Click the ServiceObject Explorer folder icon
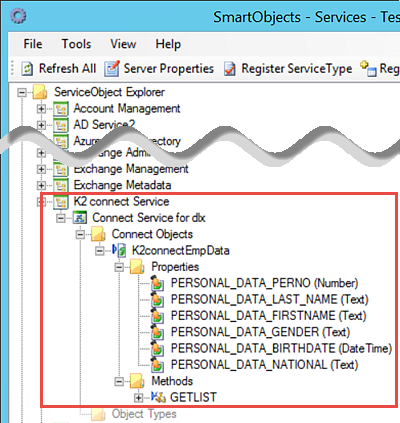Viewport: 400px width, 423px height. (40, 92)
